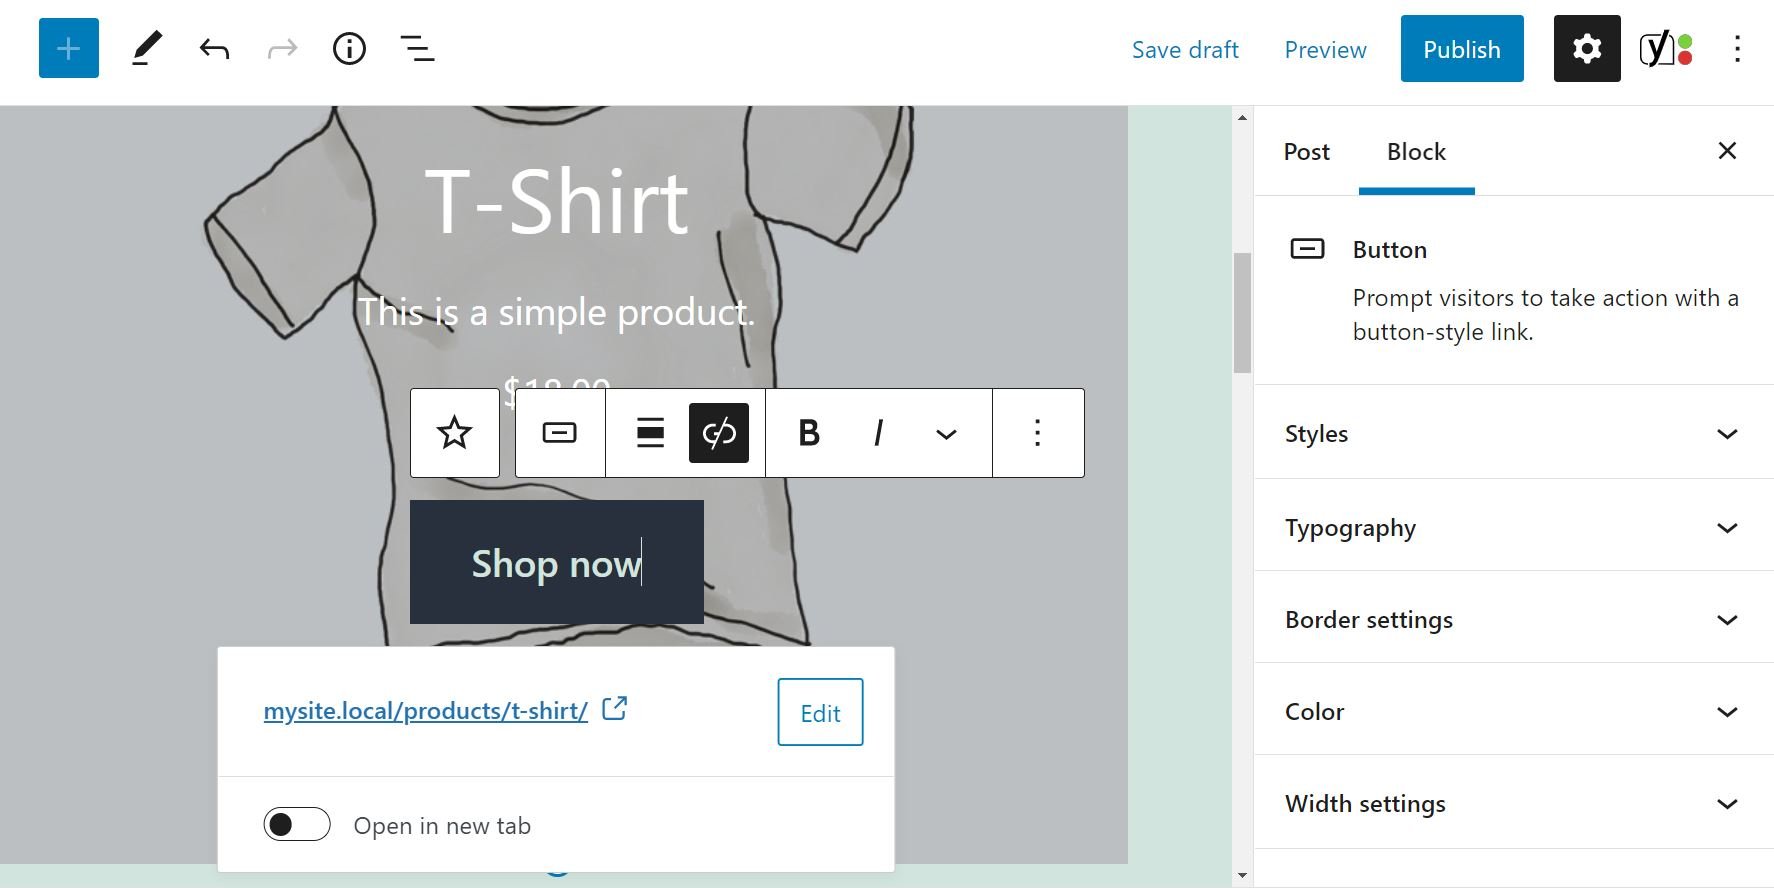The width and height of the screenshot is (1774, 888).
Task: Toggle bold formatting
Action: (x=809, y=433)
